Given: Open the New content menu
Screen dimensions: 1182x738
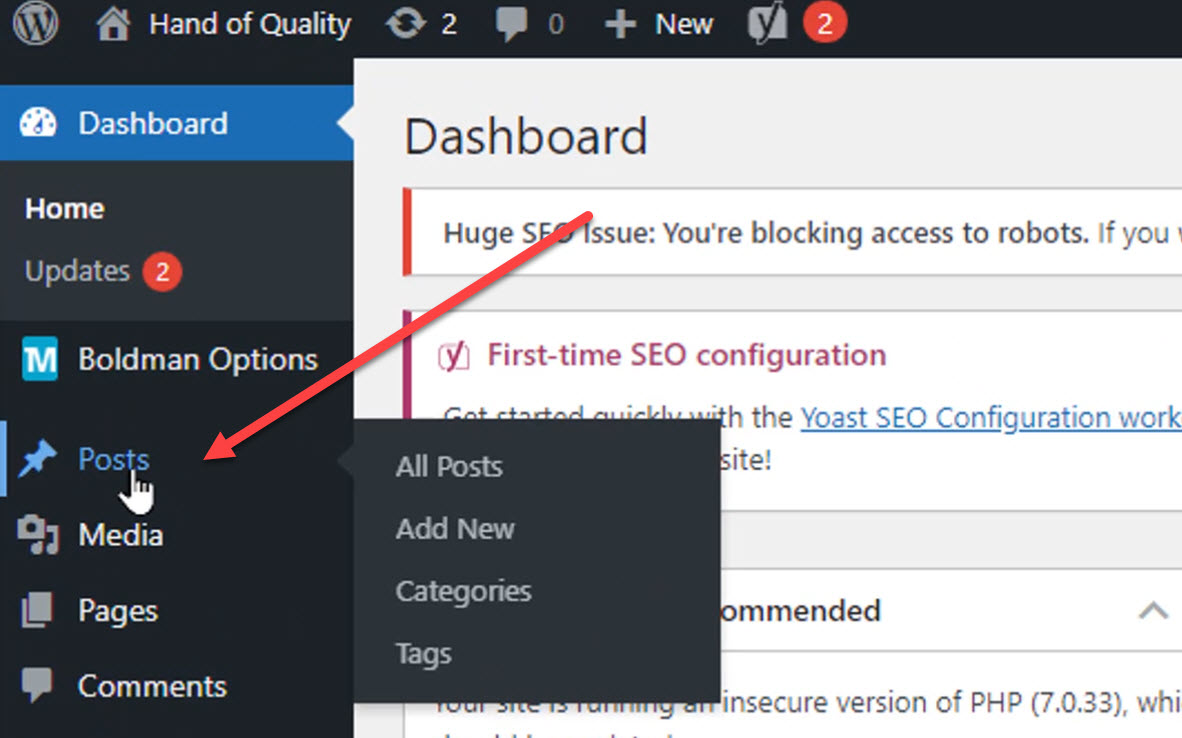Looking at the screenshot, I should (x=683, y=24).
